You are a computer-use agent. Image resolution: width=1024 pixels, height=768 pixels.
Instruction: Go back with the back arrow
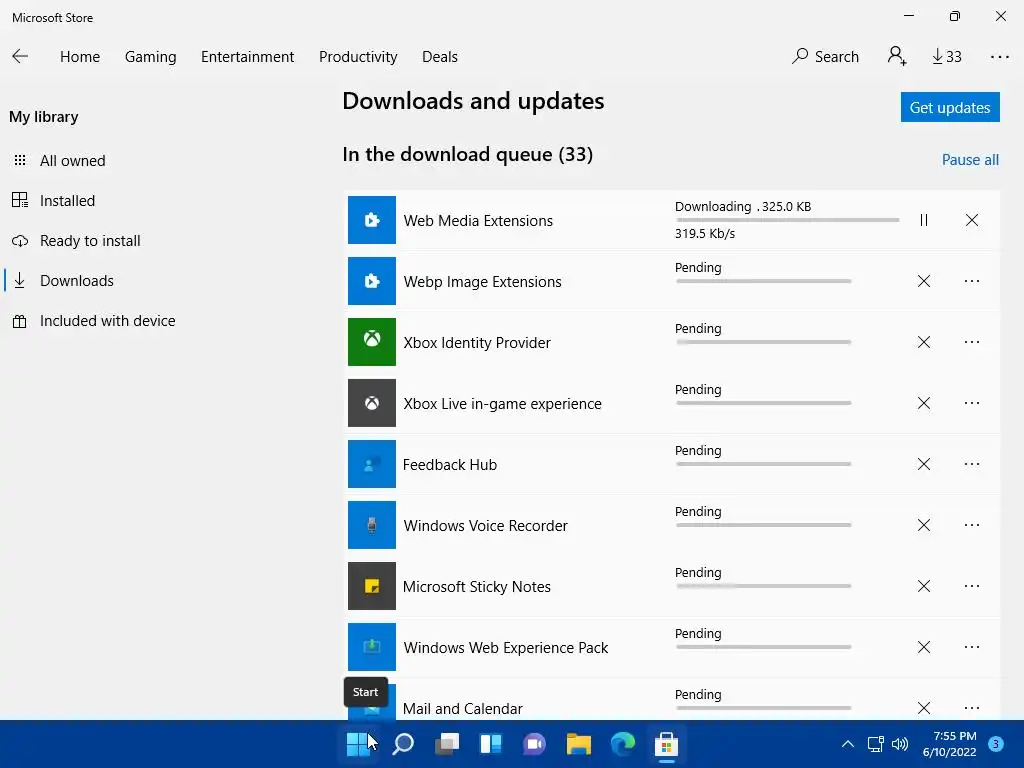click(20, 56)
